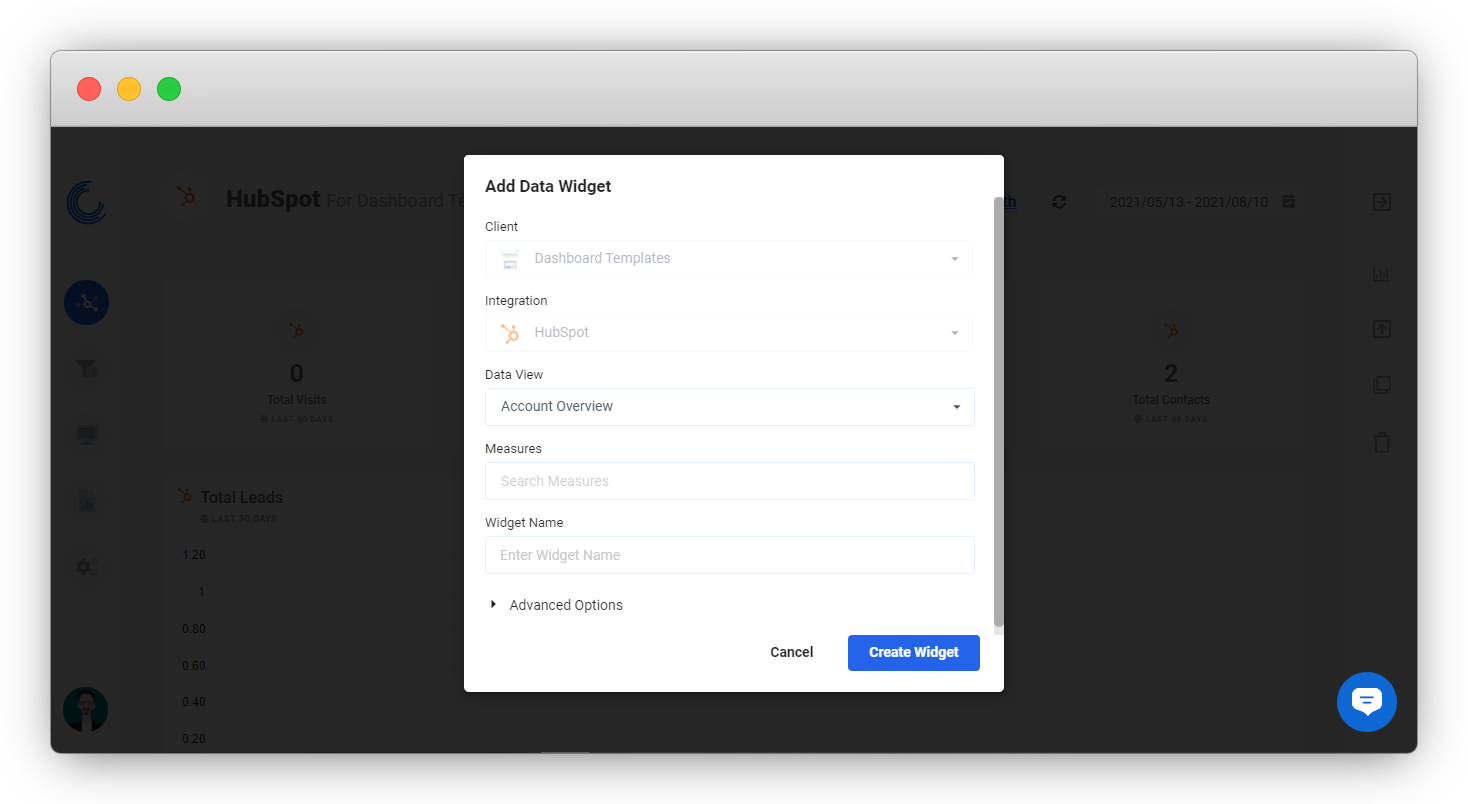Click the Enter Widget Name field

[x=729, y=555]
